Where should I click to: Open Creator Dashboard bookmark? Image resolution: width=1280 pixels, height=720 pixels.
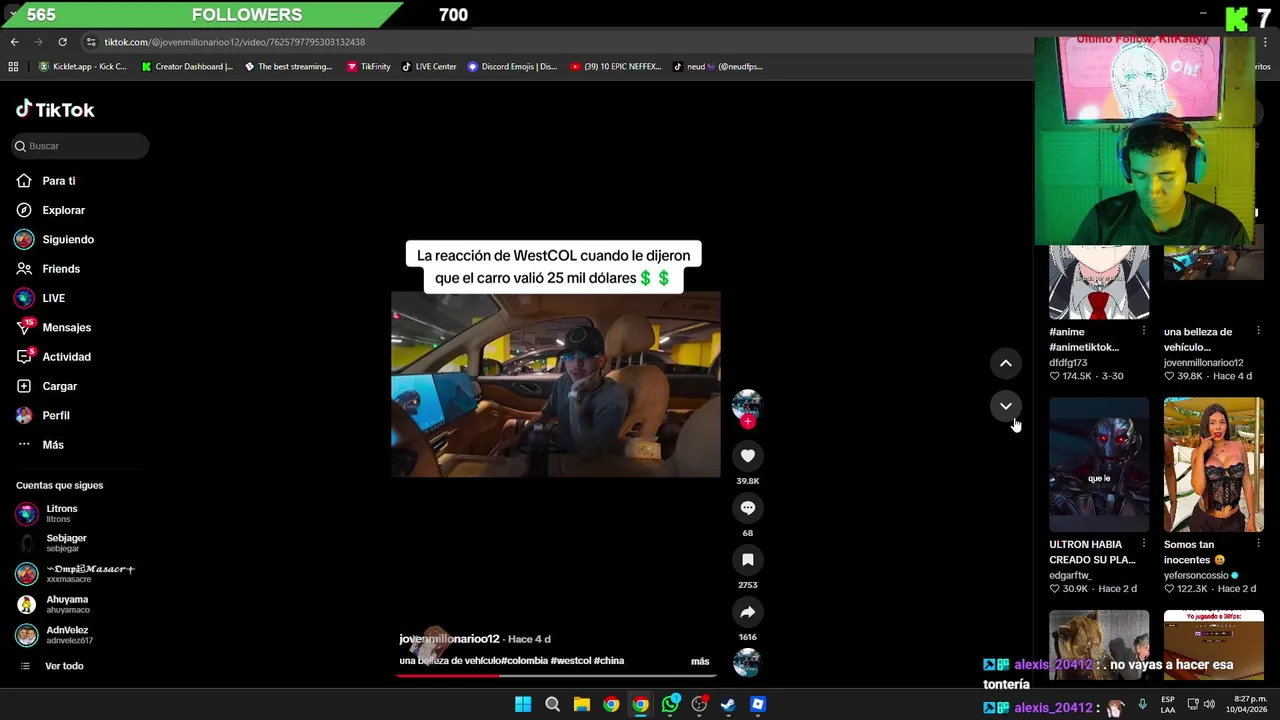pos(187,67)
